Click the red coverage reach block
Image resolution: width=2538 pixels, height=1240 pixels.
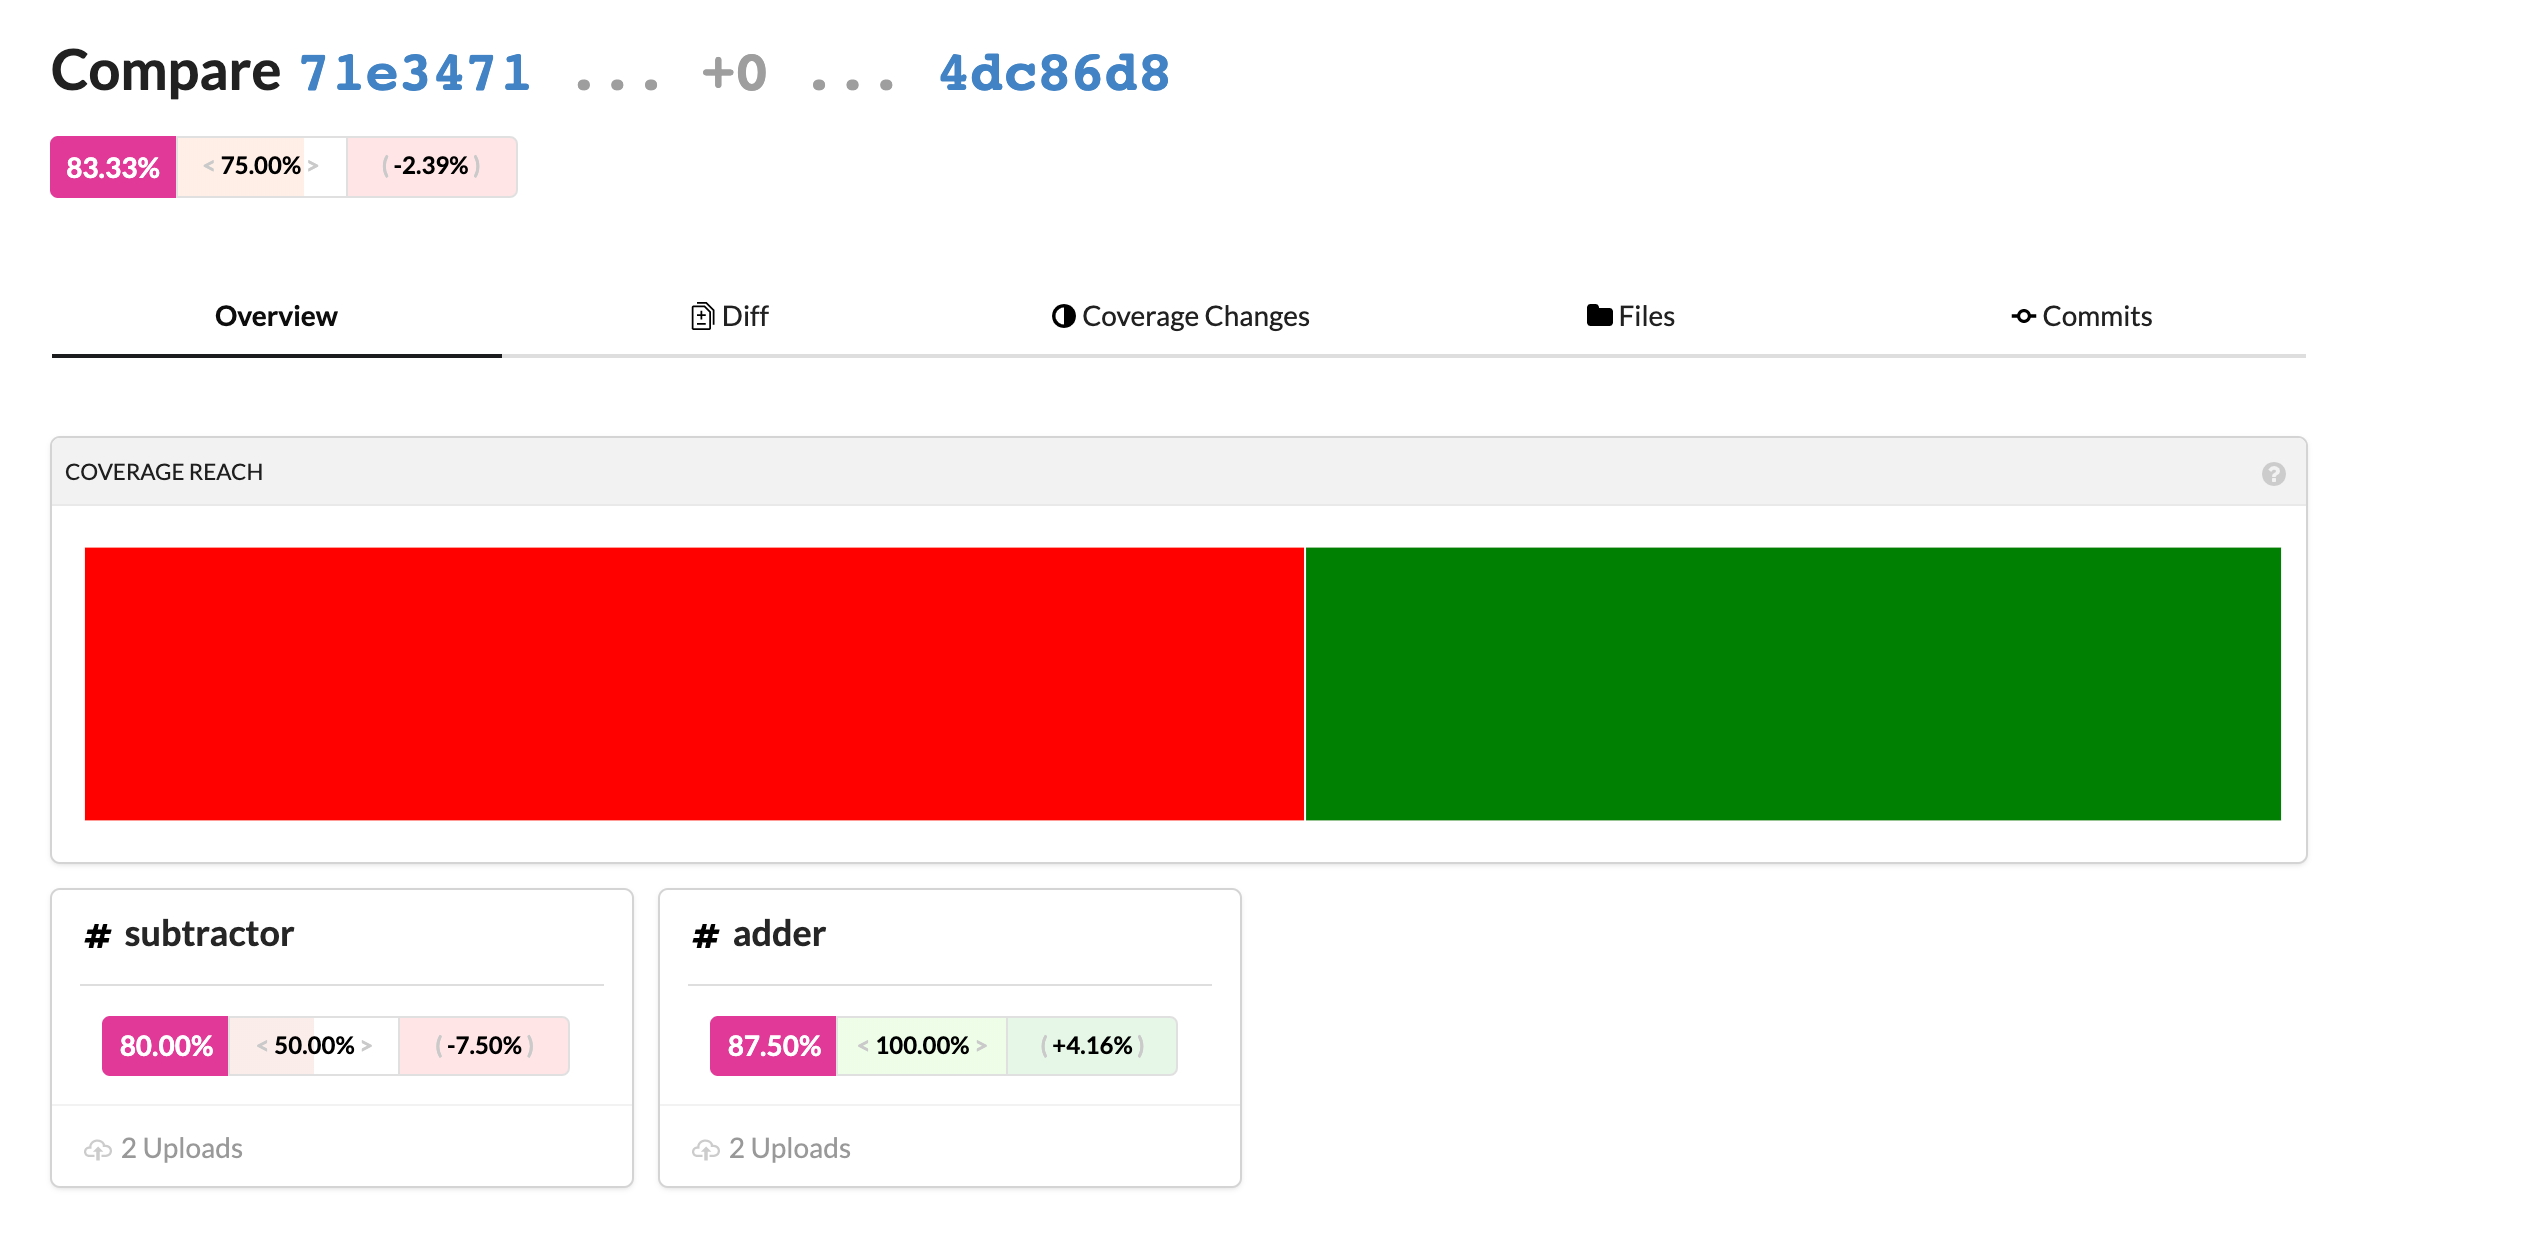click(694, 684)
